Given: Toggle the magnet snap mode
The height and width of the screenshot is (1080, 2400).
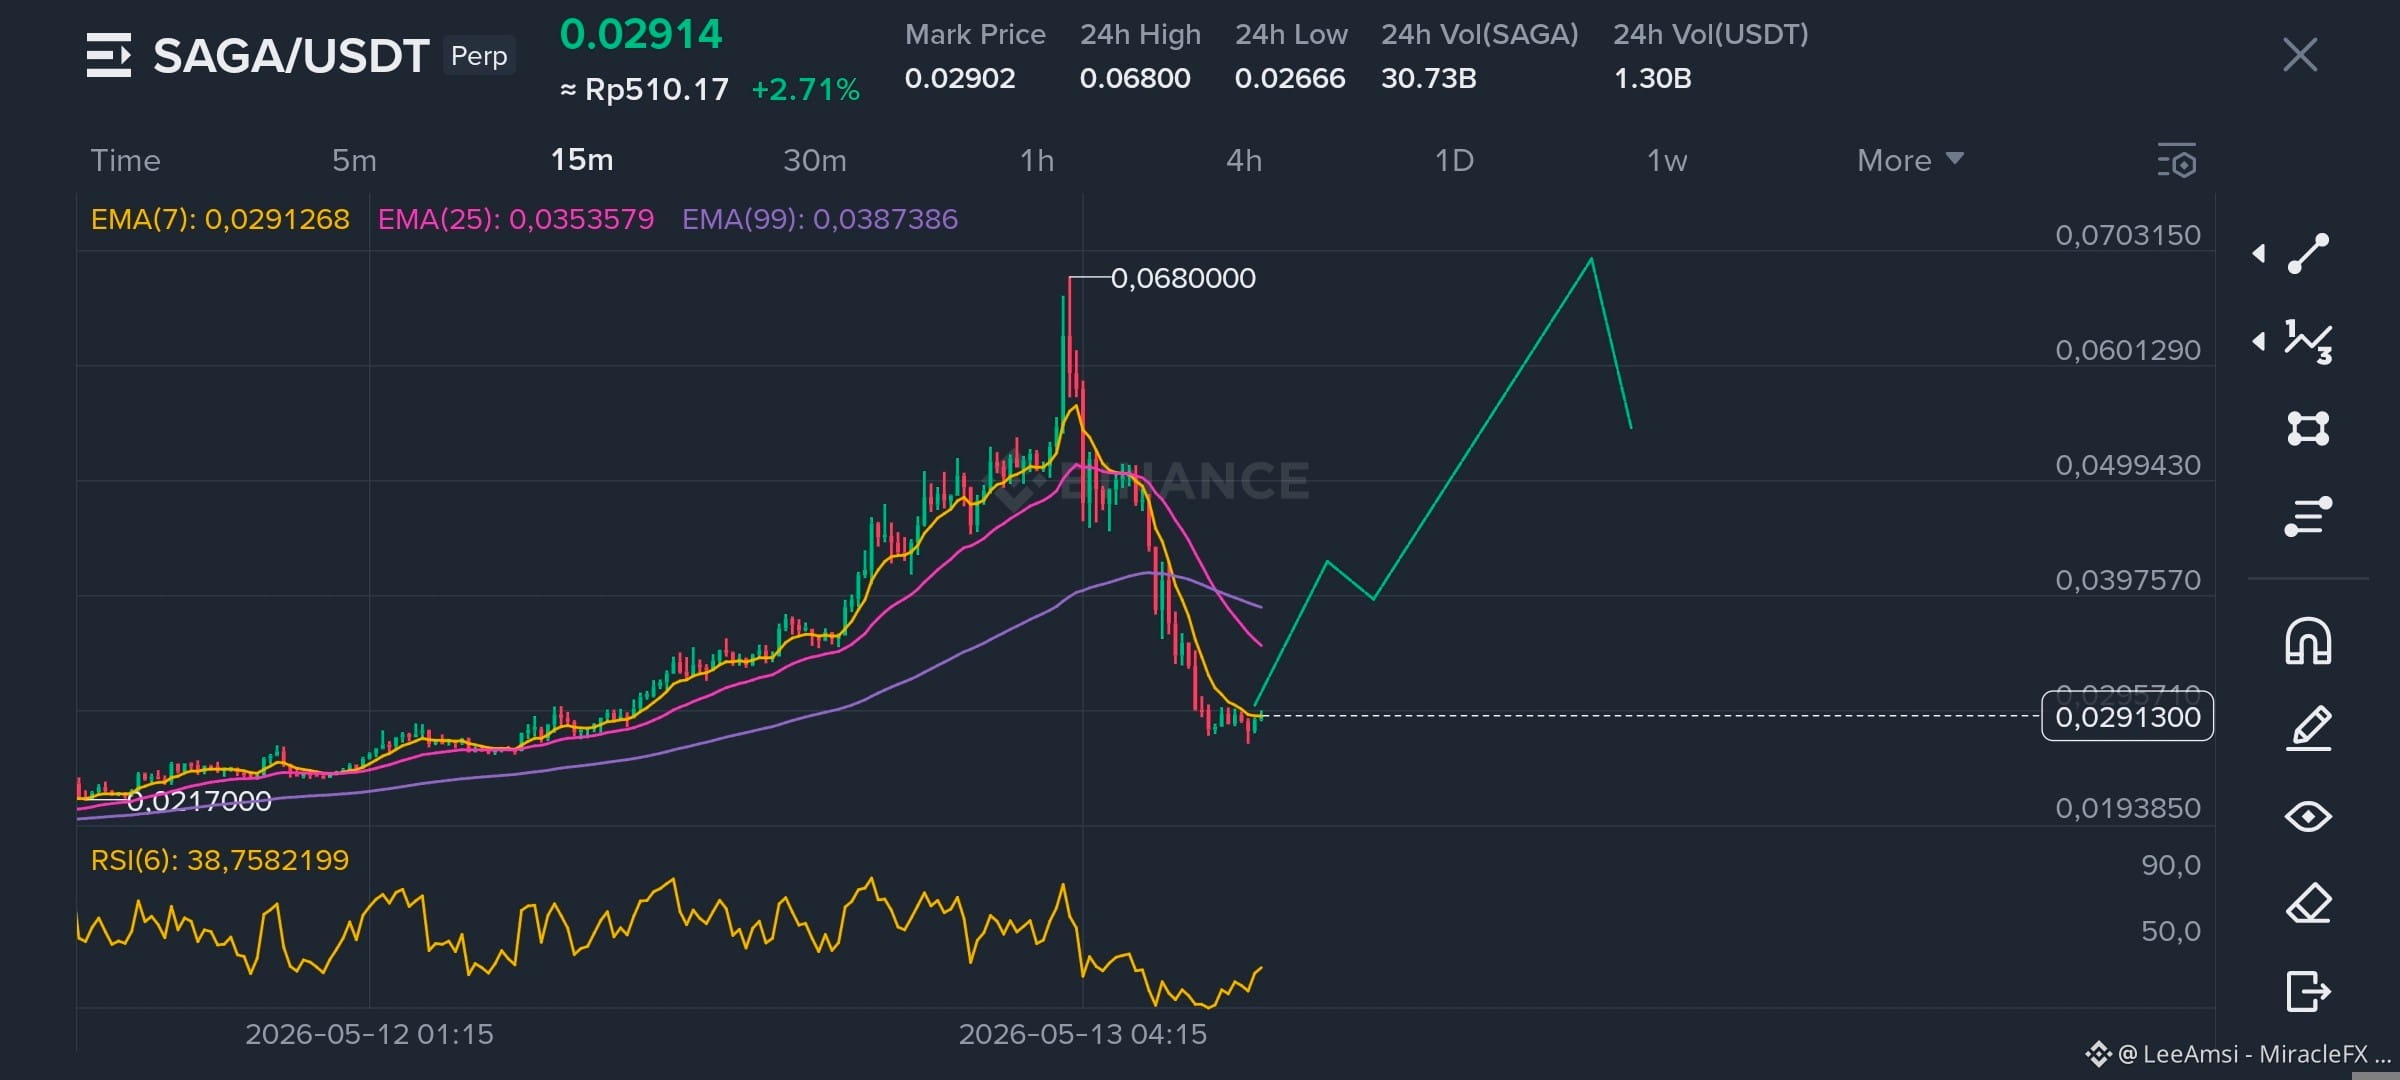Looking at the screenshot, I should click(2308, 641).
